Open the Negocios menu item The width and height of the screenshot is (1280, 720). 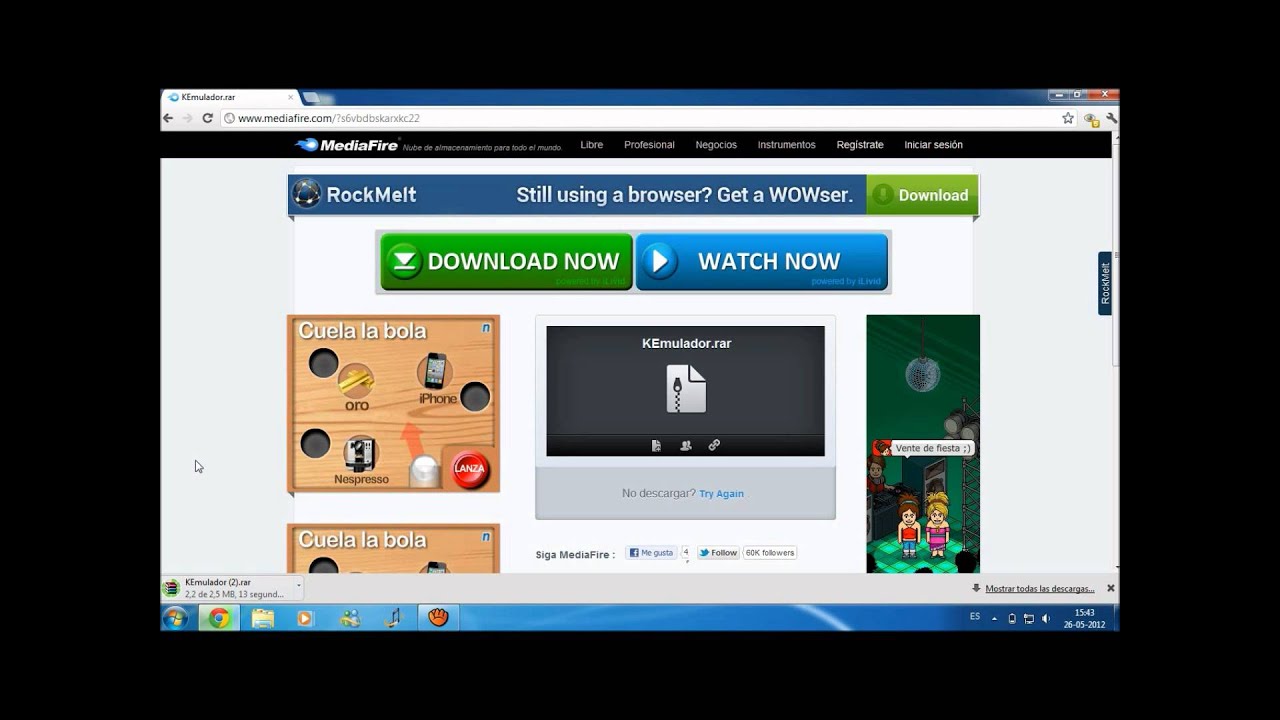[x=716, y=145]
